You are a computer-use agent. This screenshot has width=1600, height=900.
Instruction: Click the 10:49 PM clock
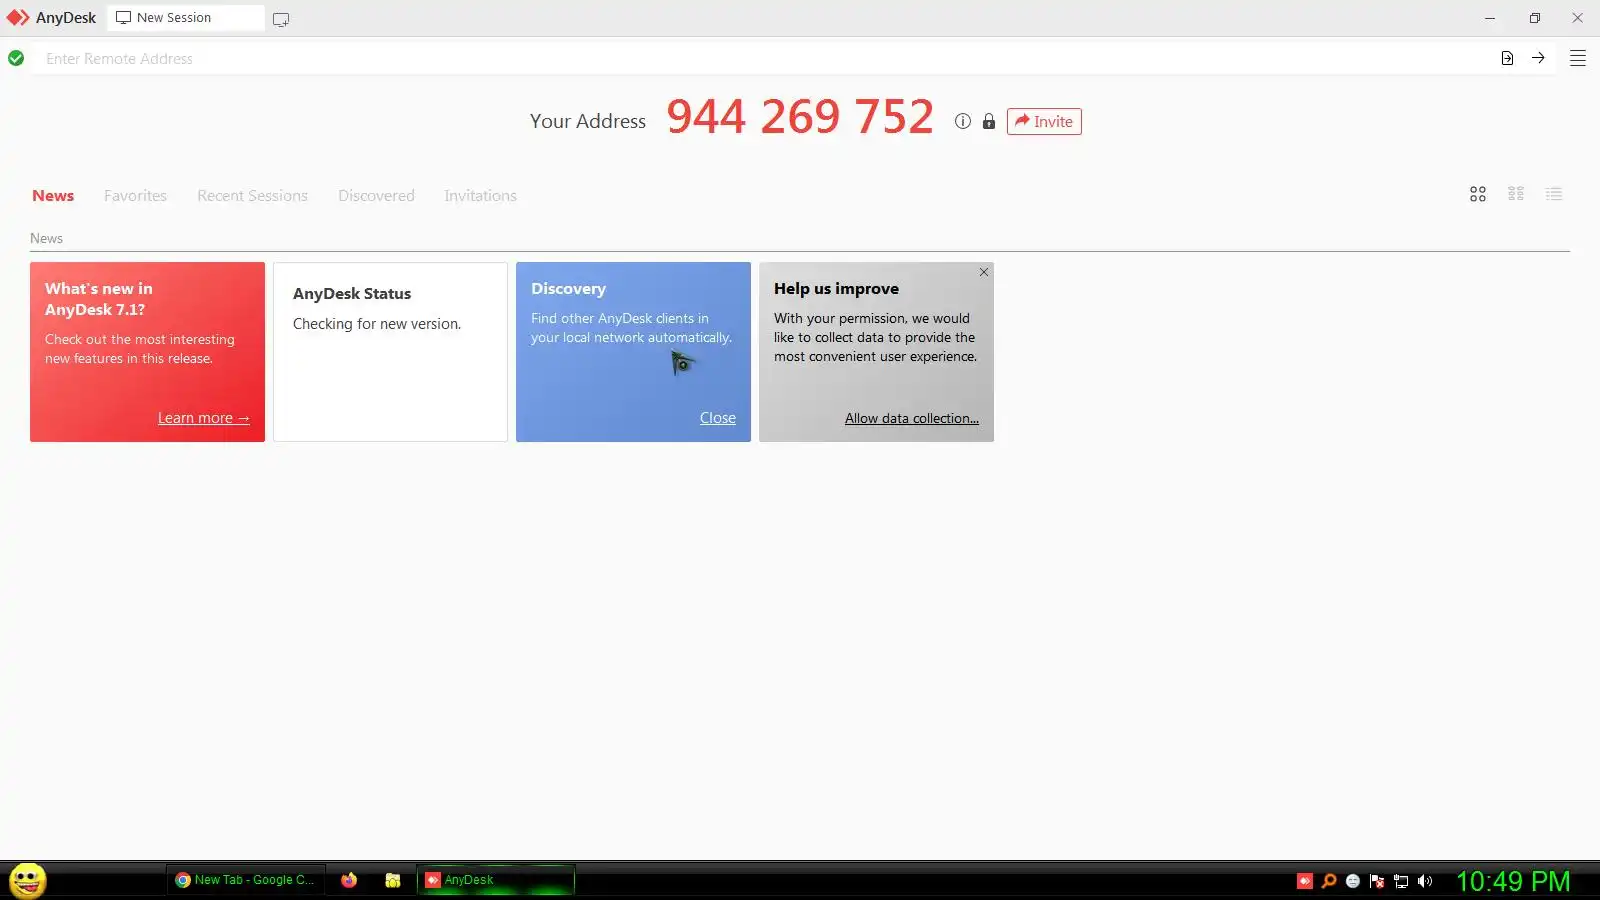(x=1513, y=881)
